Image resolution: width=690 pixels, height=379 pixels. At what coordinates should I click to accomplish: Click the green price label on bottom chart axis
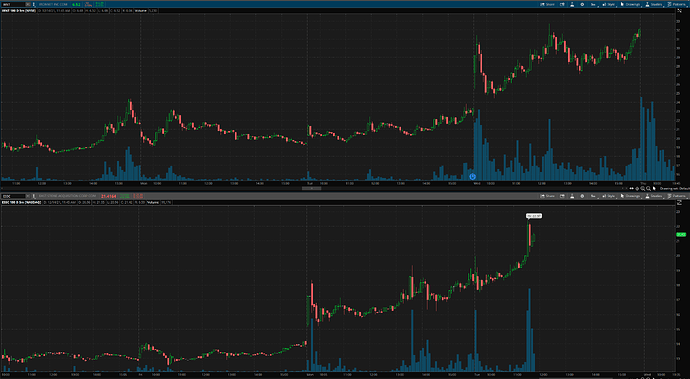[681, 235]
